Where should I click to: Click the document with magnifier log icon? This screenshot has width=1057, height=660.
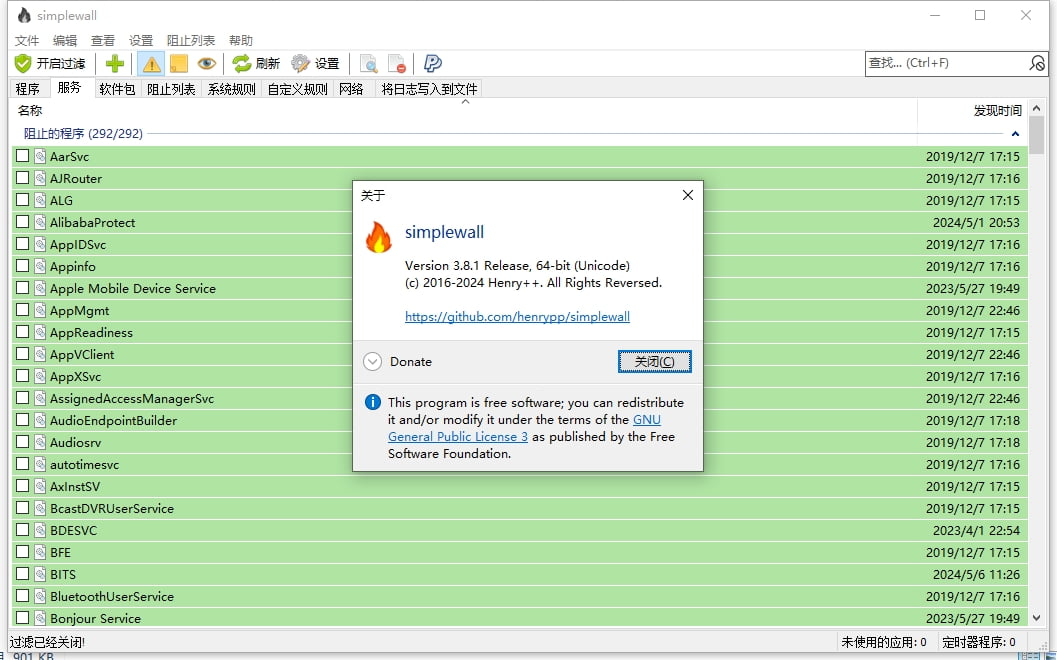point(368,63)
